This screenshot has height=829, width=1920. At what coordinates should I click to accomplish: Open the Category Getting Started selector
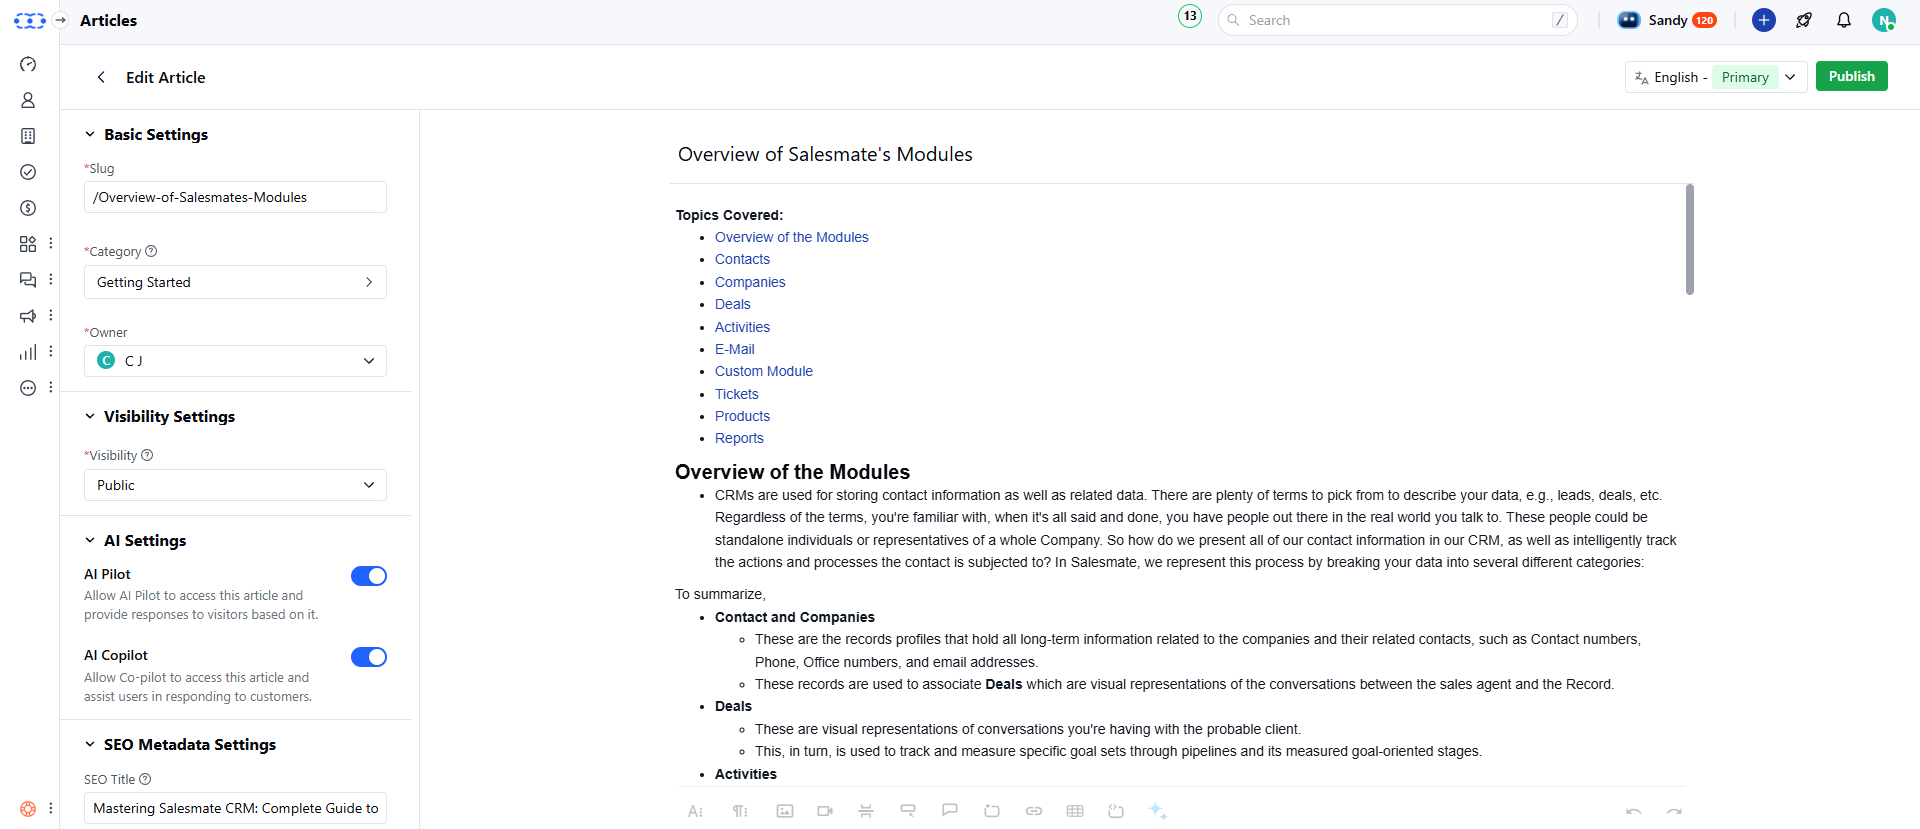235,282
